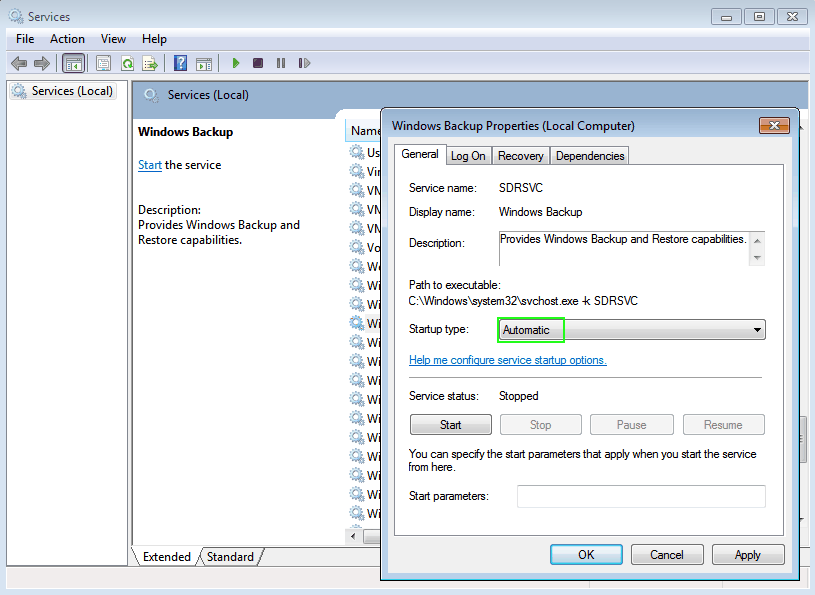815x595 pixels.
Task: Click the Start button in the properties dialog
Action: click(451, 425)
